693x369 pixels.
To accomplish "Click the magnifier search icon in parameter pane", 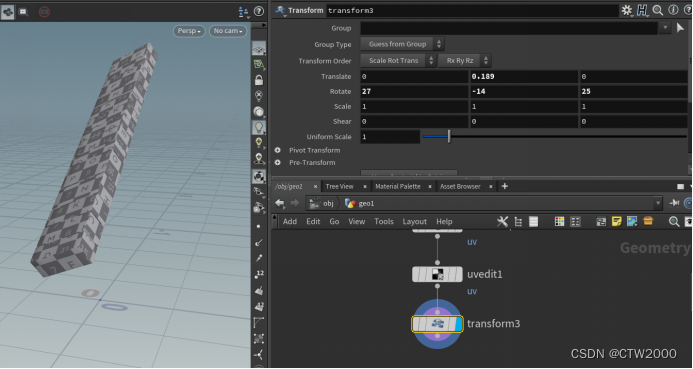I will [x=658, y=10].
